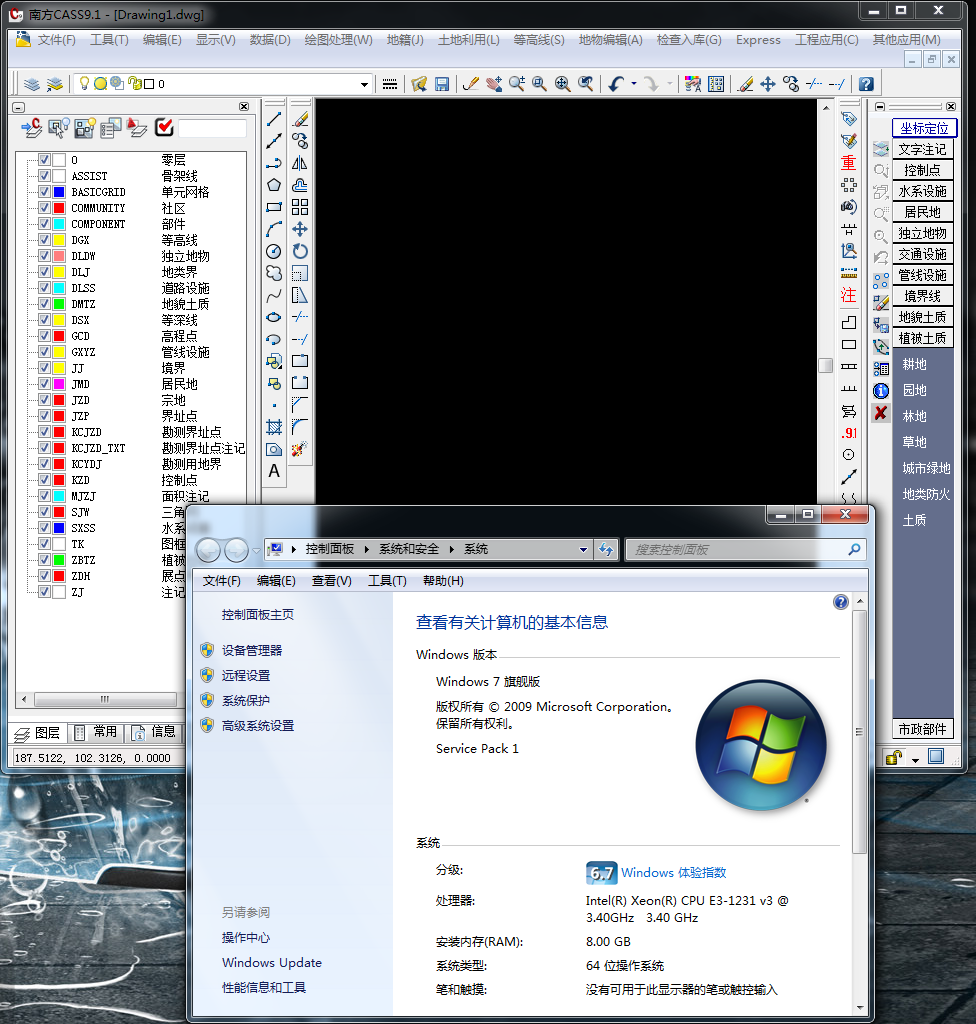Click the Array tool icon
This screenshot has height=1024, width=976.
pos(300,207)
